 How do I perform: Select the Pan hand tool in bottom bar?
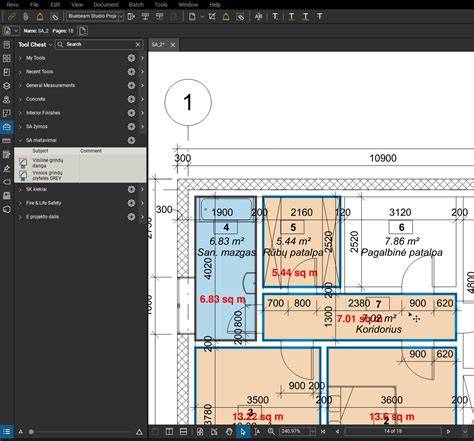tap(229, 432)
